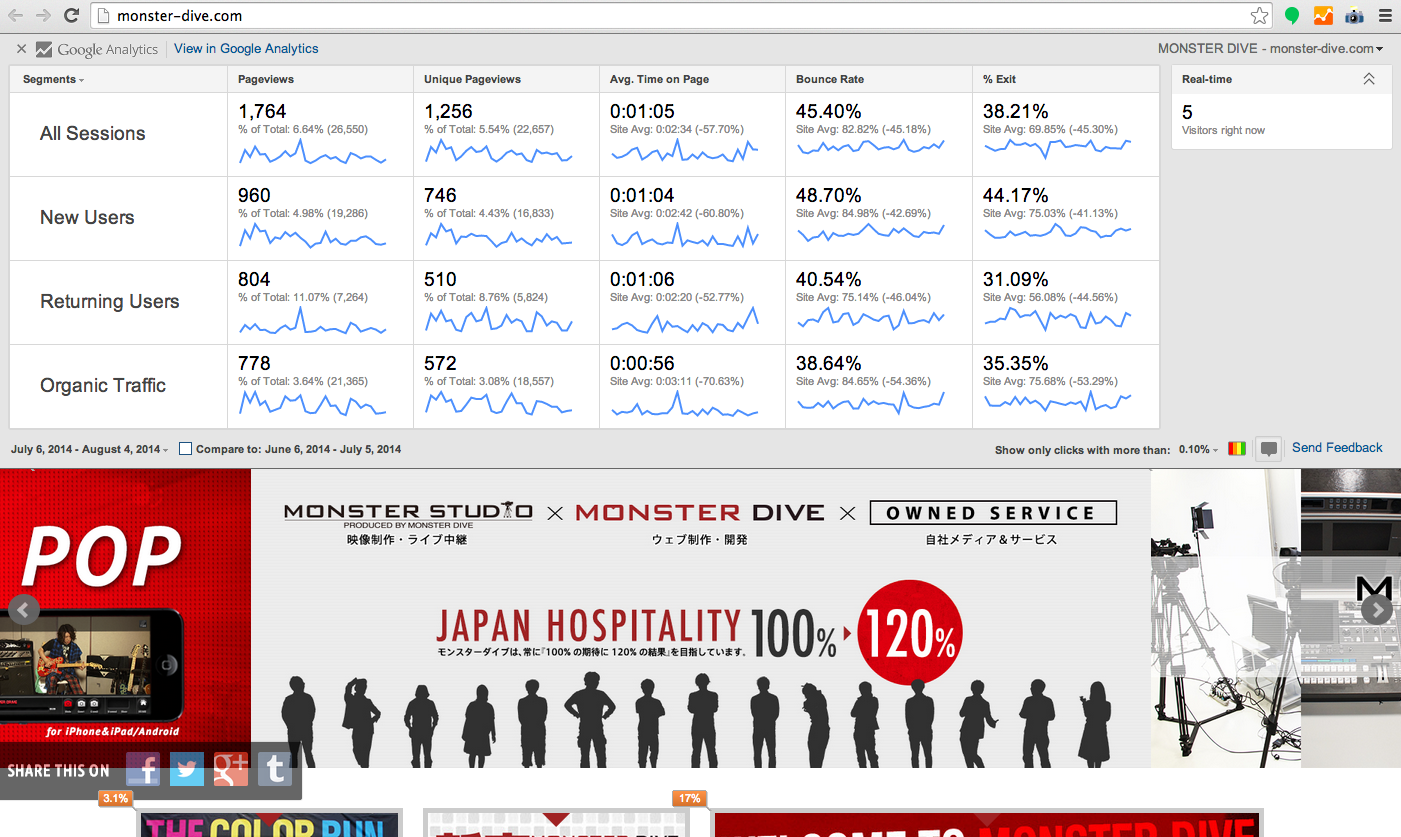Close the Google Analytics overlay with X

tap(22, 48)
